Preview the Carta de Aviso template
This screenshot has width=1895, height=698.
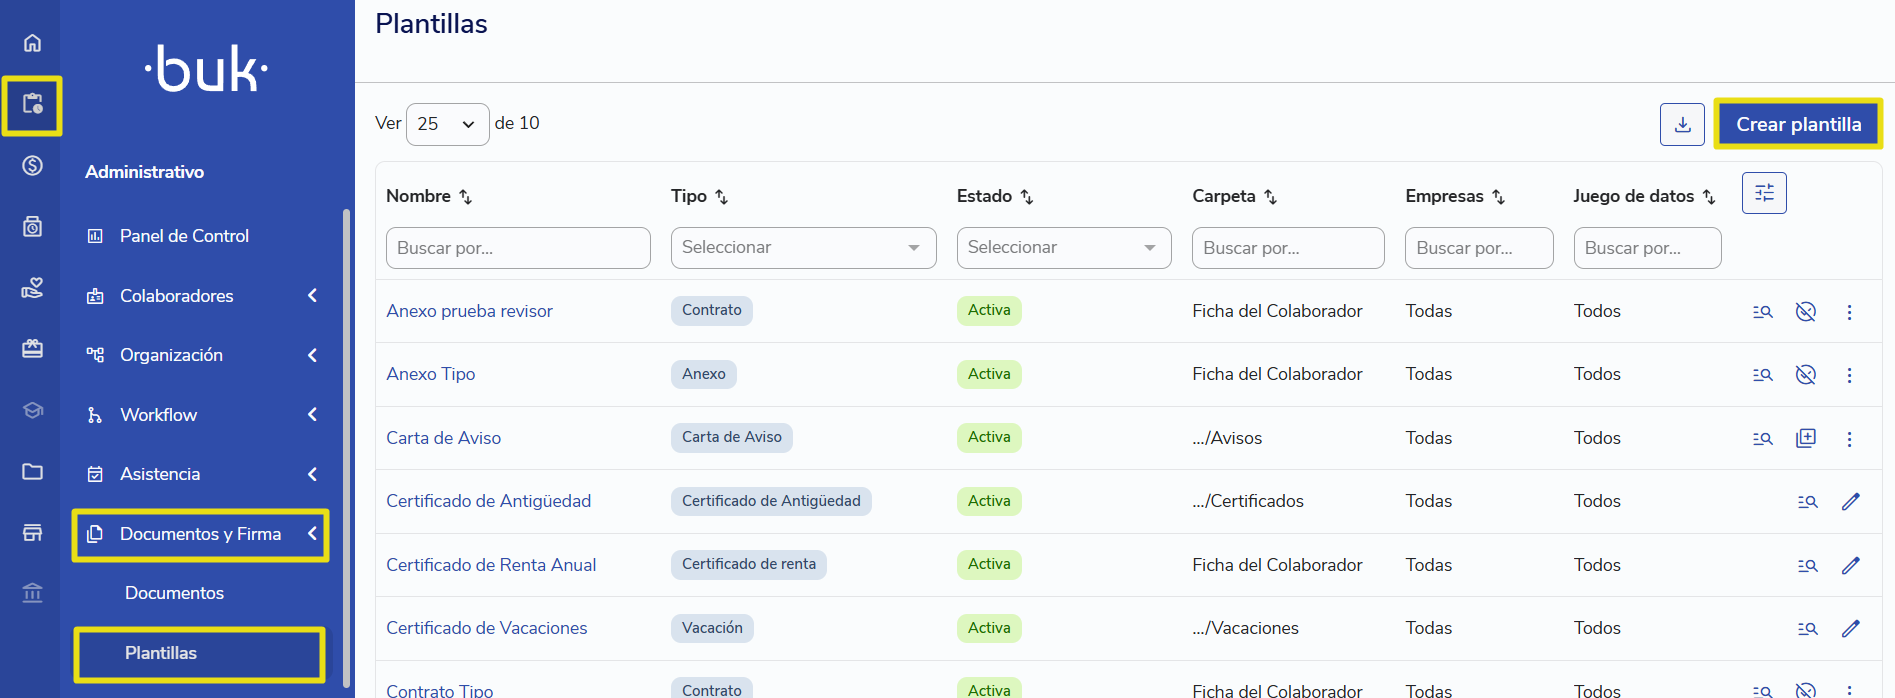click(x=1762, y=438)
